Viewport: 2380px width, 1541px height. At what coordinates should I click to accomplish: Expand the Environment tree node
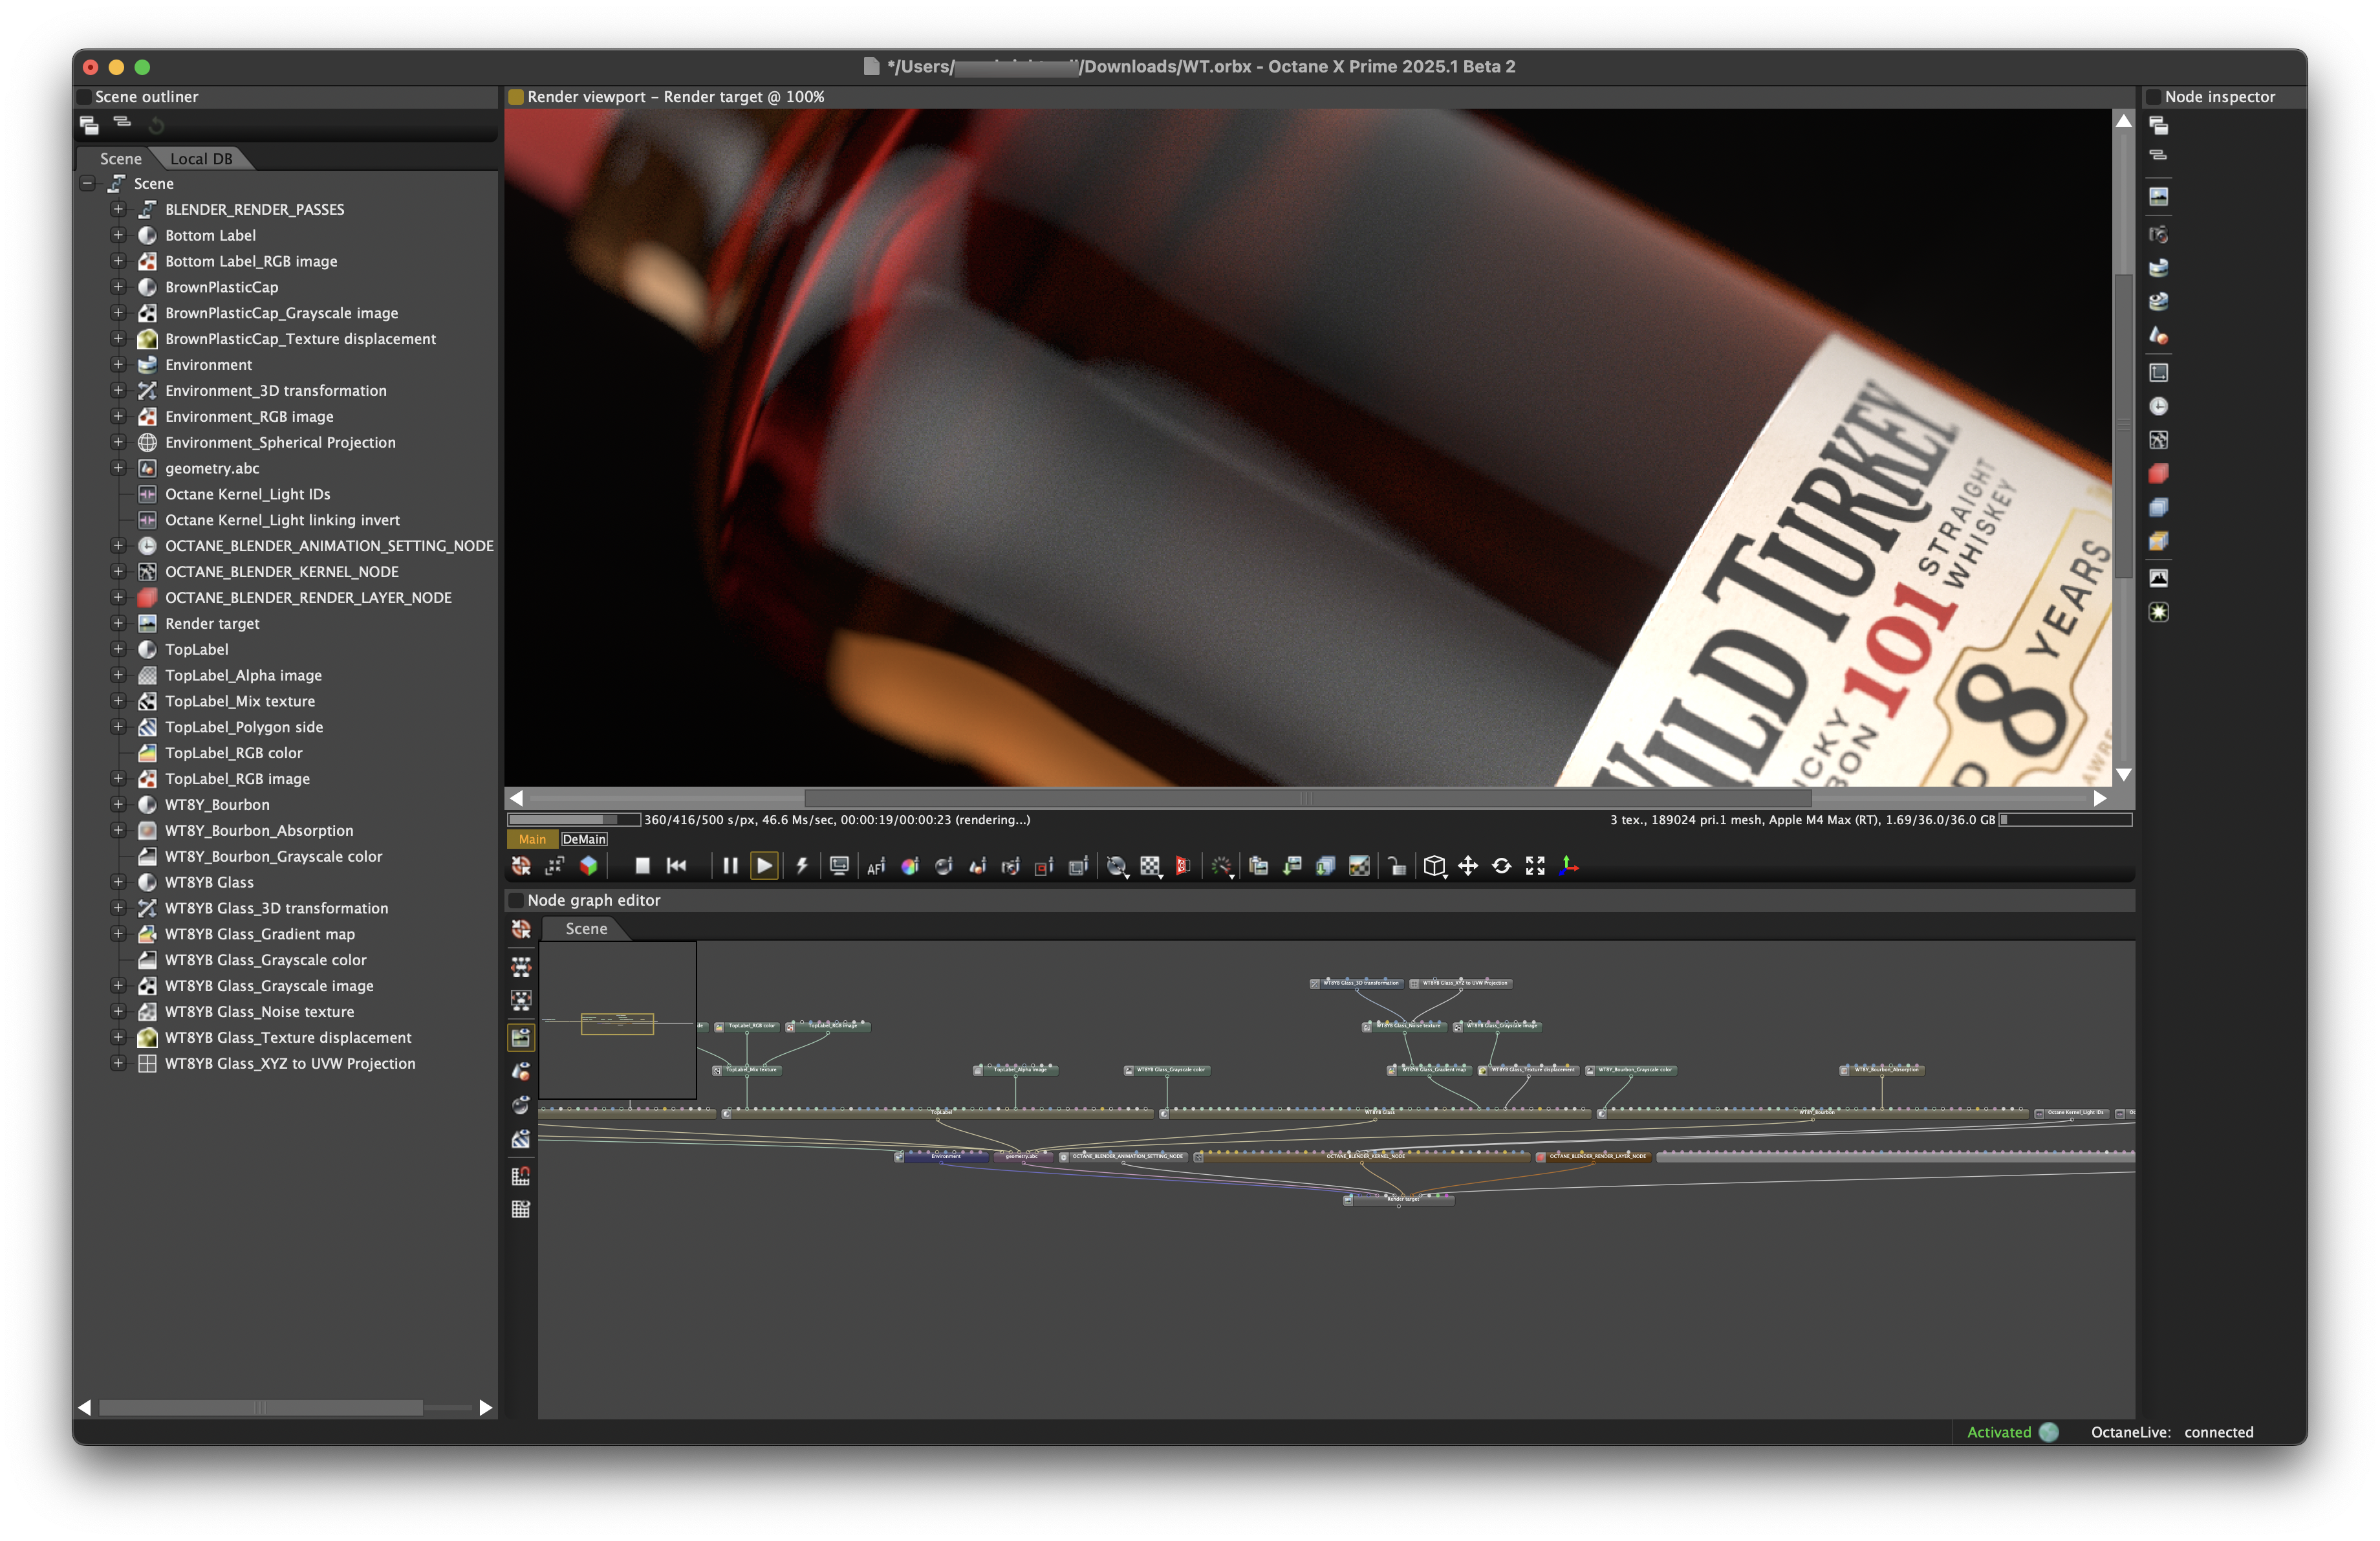[118, 365]
